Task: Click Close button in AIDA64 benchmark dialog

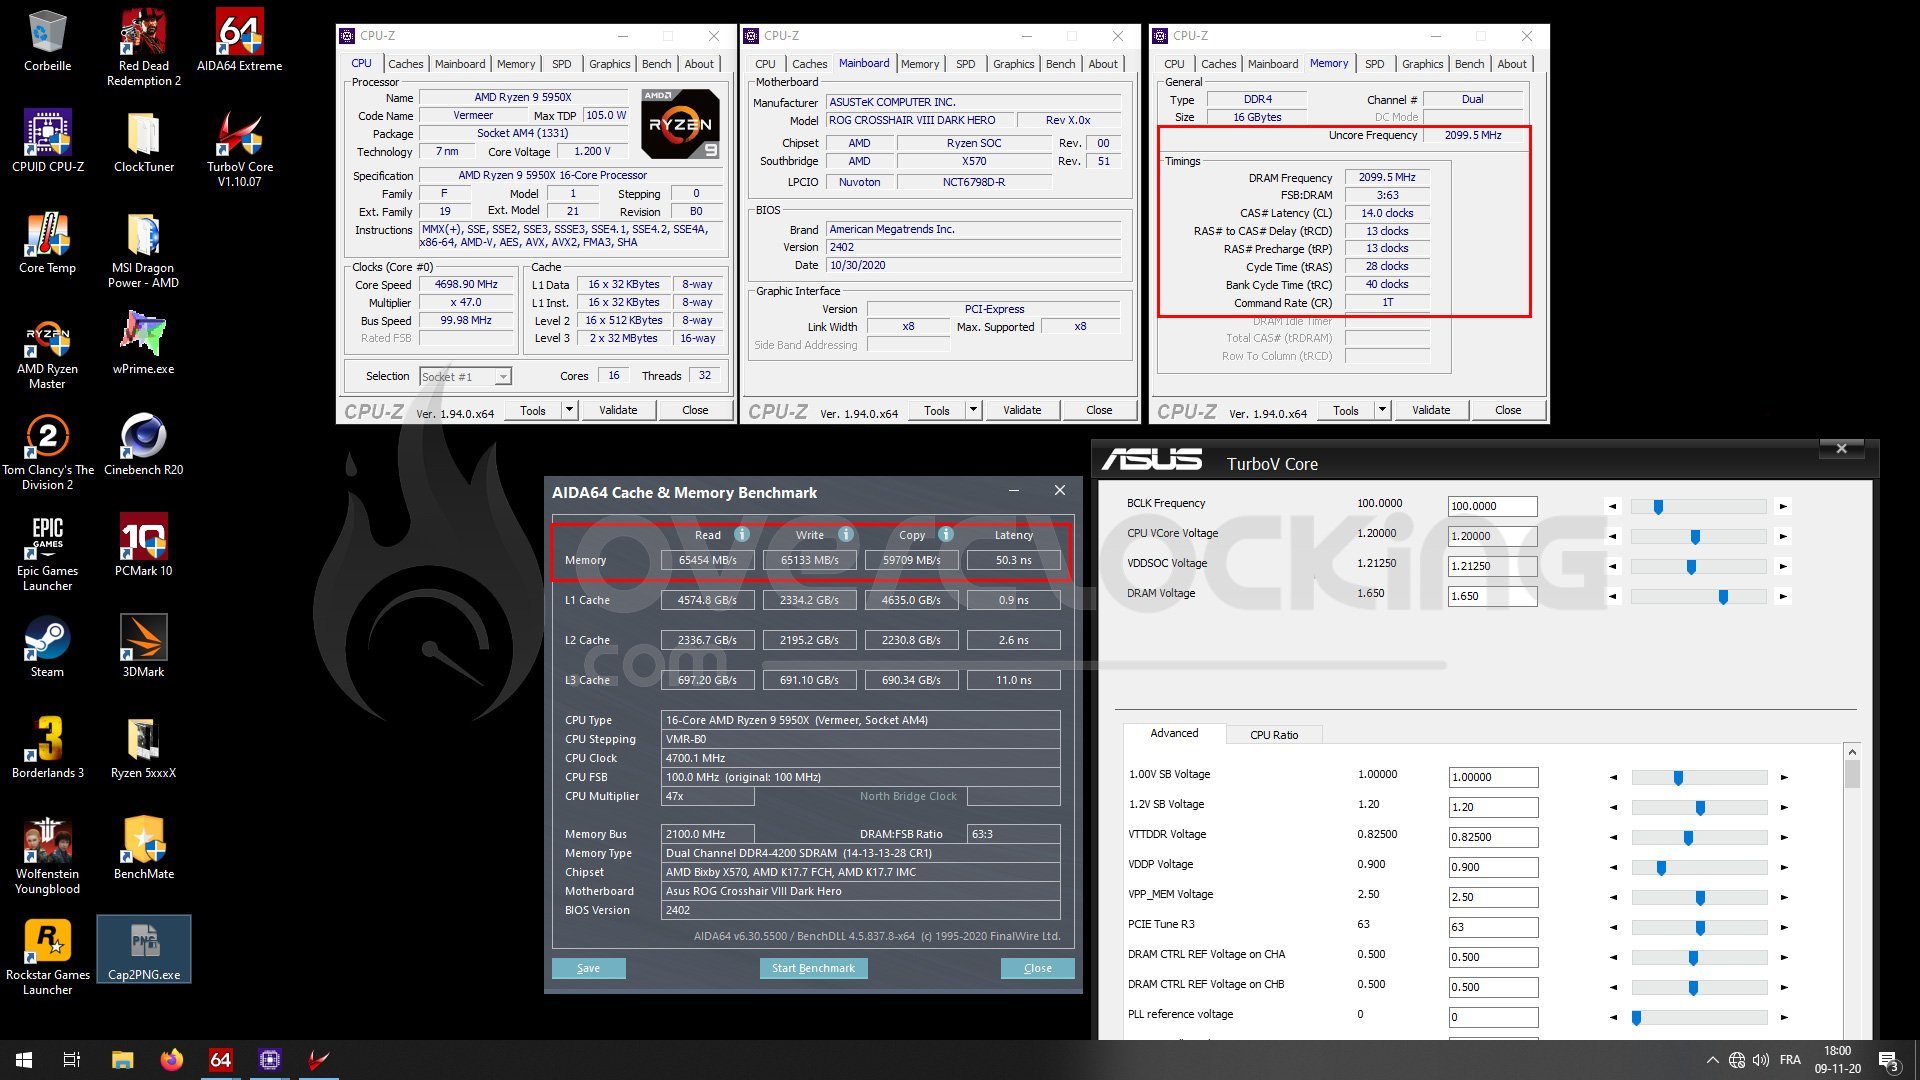Action: (1037, 968)
